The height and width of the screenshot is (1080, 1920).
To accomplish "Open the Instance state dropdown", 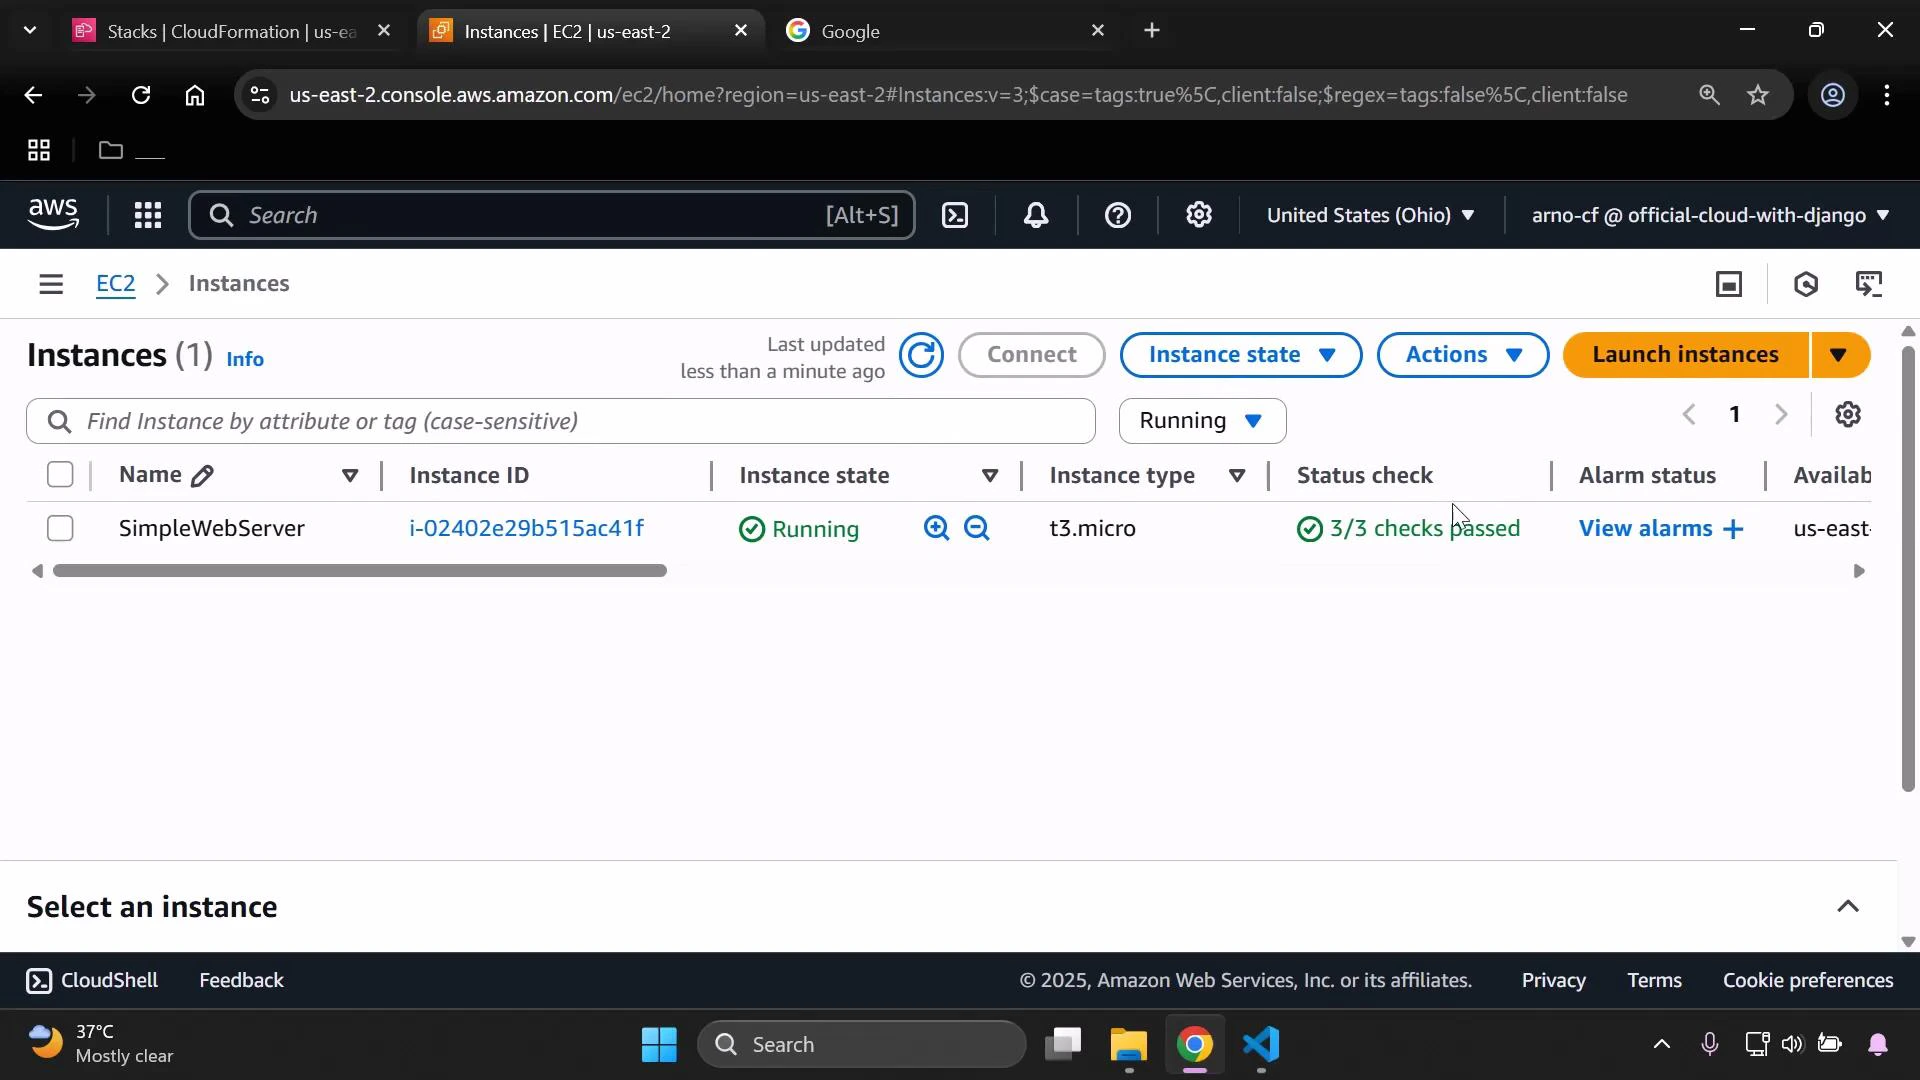I will (1240, 355).
